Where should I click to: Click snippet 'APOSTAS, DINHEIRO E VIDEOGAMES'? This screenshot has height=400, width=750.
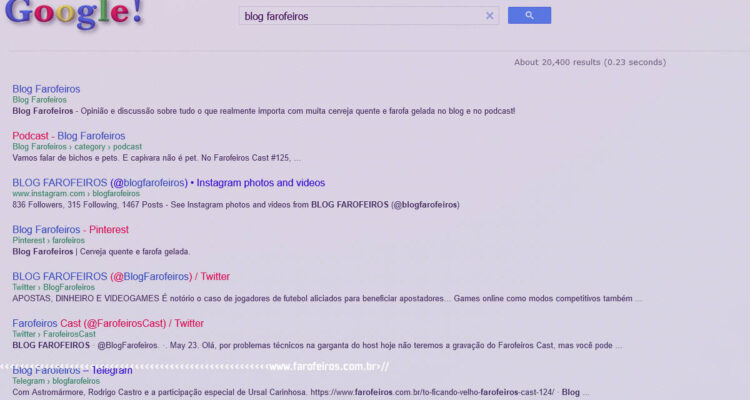pos(327,299)
